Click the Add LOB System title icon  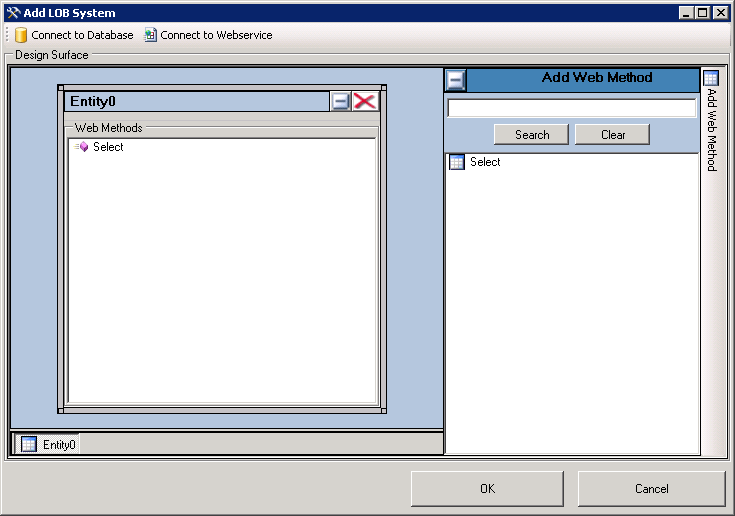[13, 13]
